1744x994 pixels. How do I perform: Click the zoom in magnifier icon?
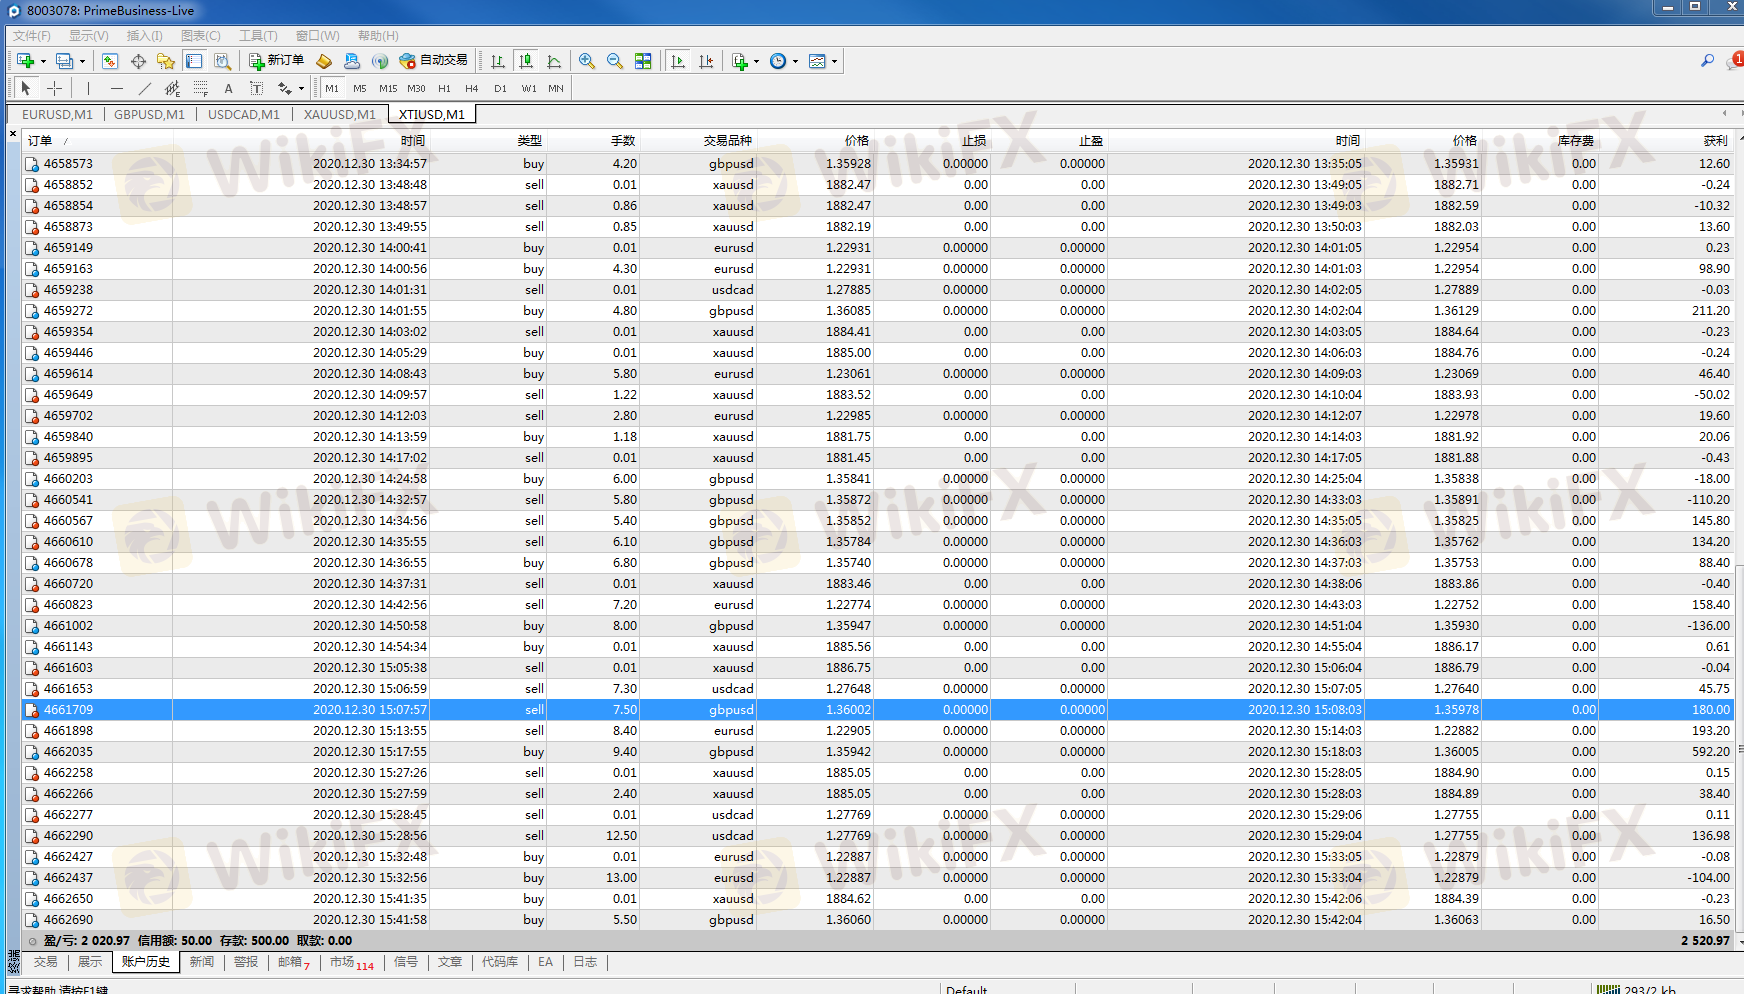[x=587, y=61]
